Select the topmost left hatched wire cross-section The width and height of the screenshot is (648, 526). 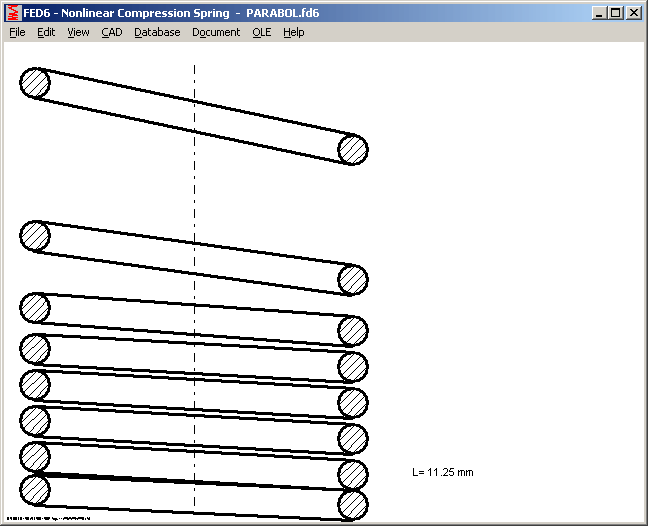(35, 82)
